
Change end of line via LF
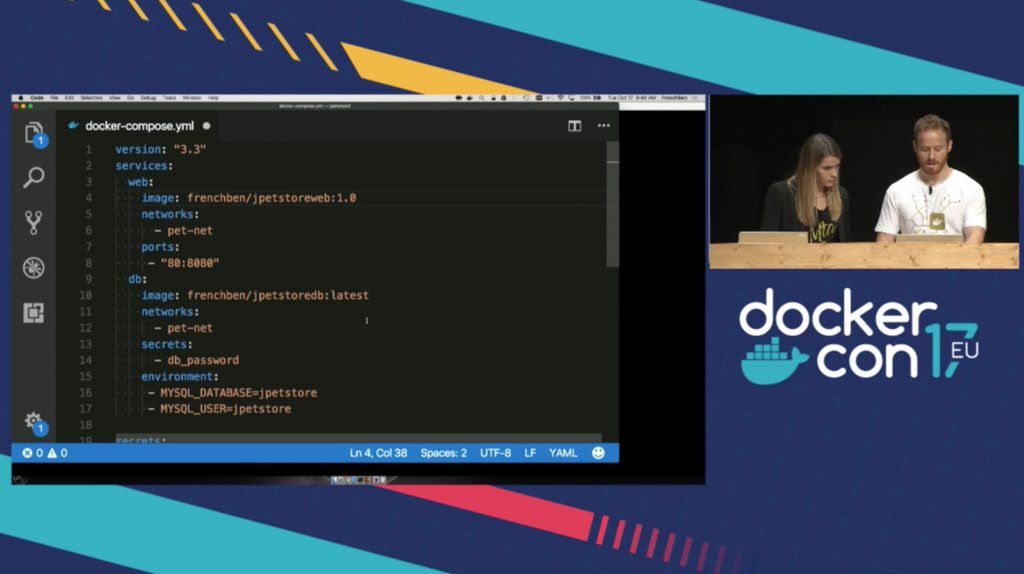point(530,453)
